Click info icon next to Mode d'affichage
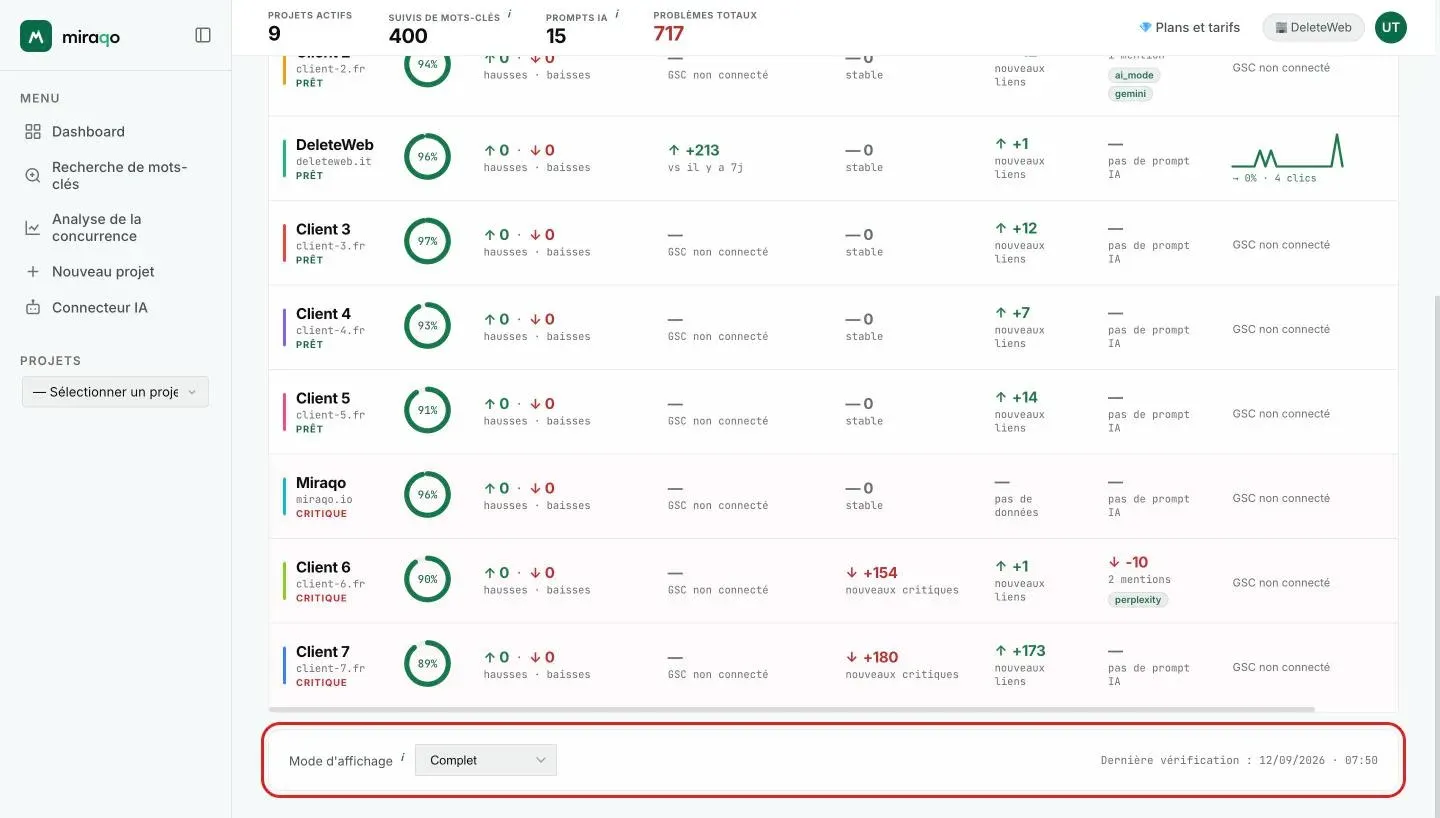This screenshot has height=818, width=1440. click(x=402, y=757)
